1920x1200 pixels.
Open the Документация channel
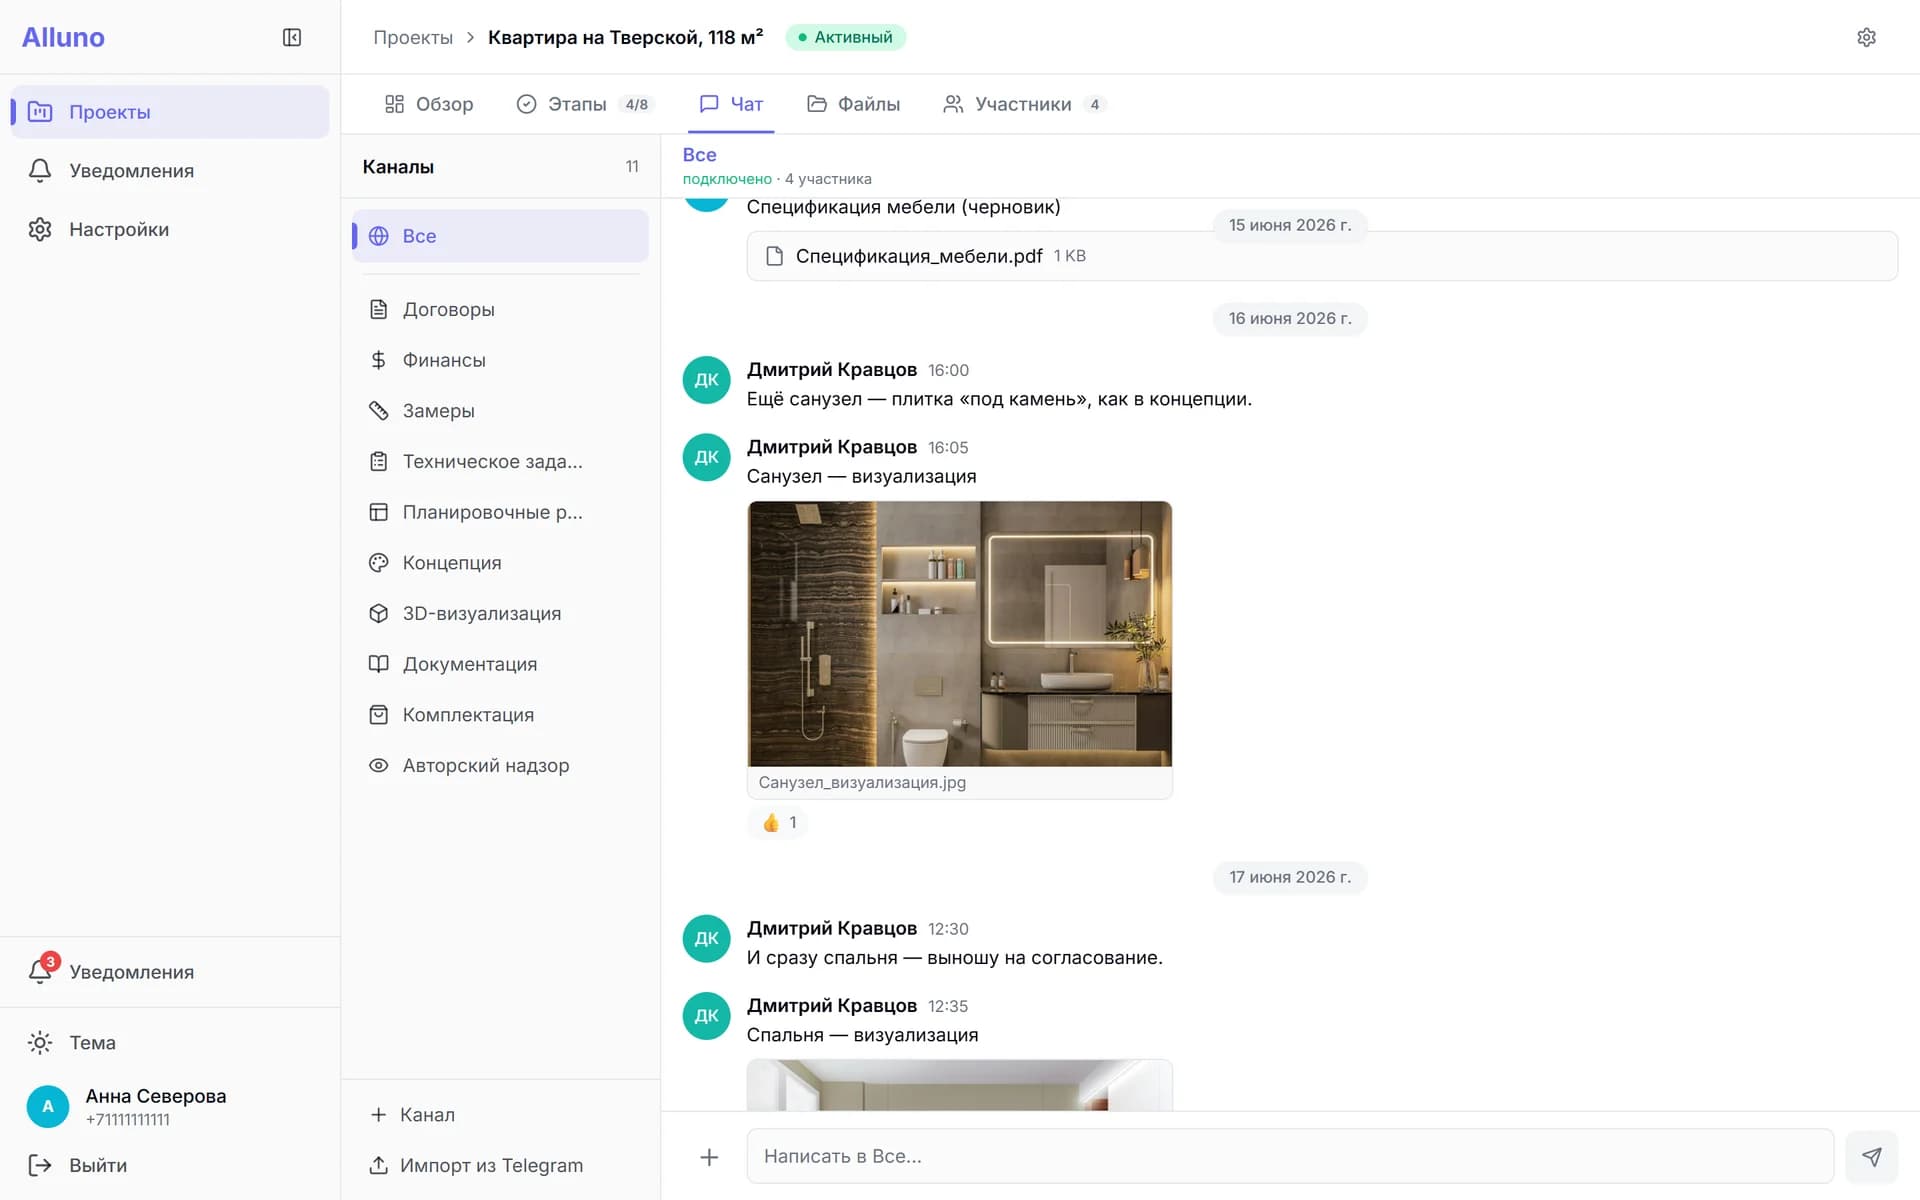(x=500, y=664)
